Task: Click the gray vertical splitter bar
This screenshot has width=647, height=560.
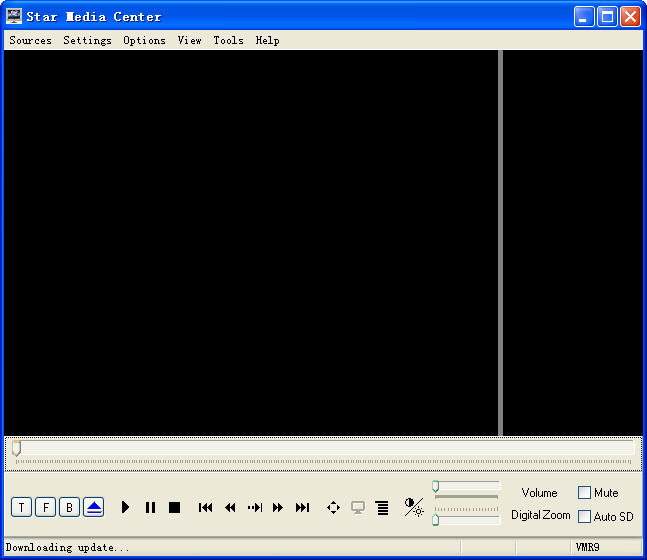Action: point(501,243)
